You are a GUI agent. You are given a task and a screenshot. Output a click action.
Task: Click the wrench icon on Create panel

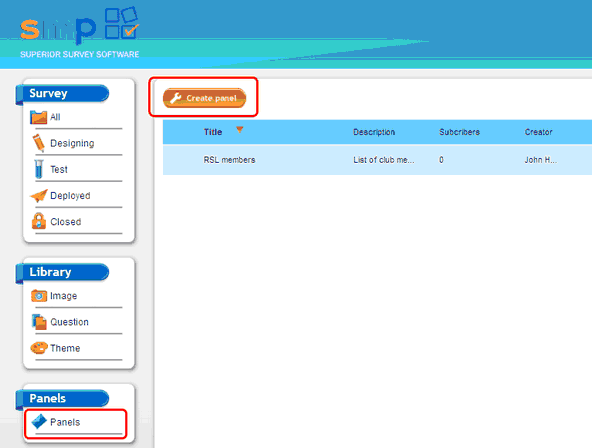click(176, 98)
